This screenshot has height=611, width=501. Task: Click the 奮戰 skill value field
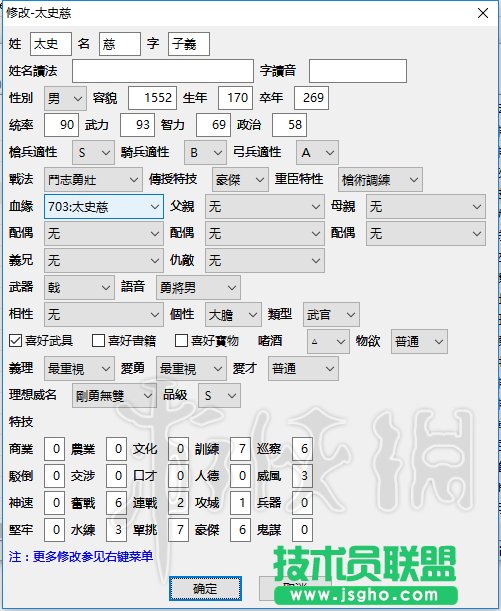116,503
